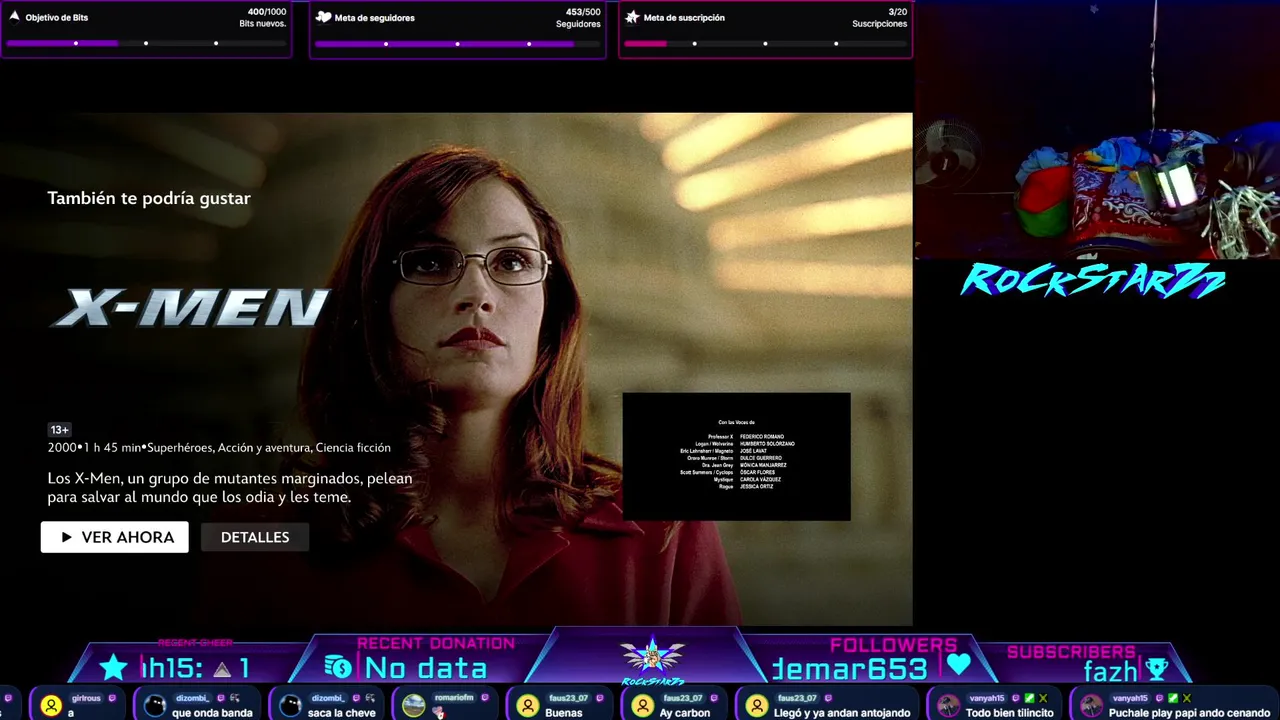Click chat message 'Ay carbon'
The image size is (1280, 720).
[x=685, y=713]
